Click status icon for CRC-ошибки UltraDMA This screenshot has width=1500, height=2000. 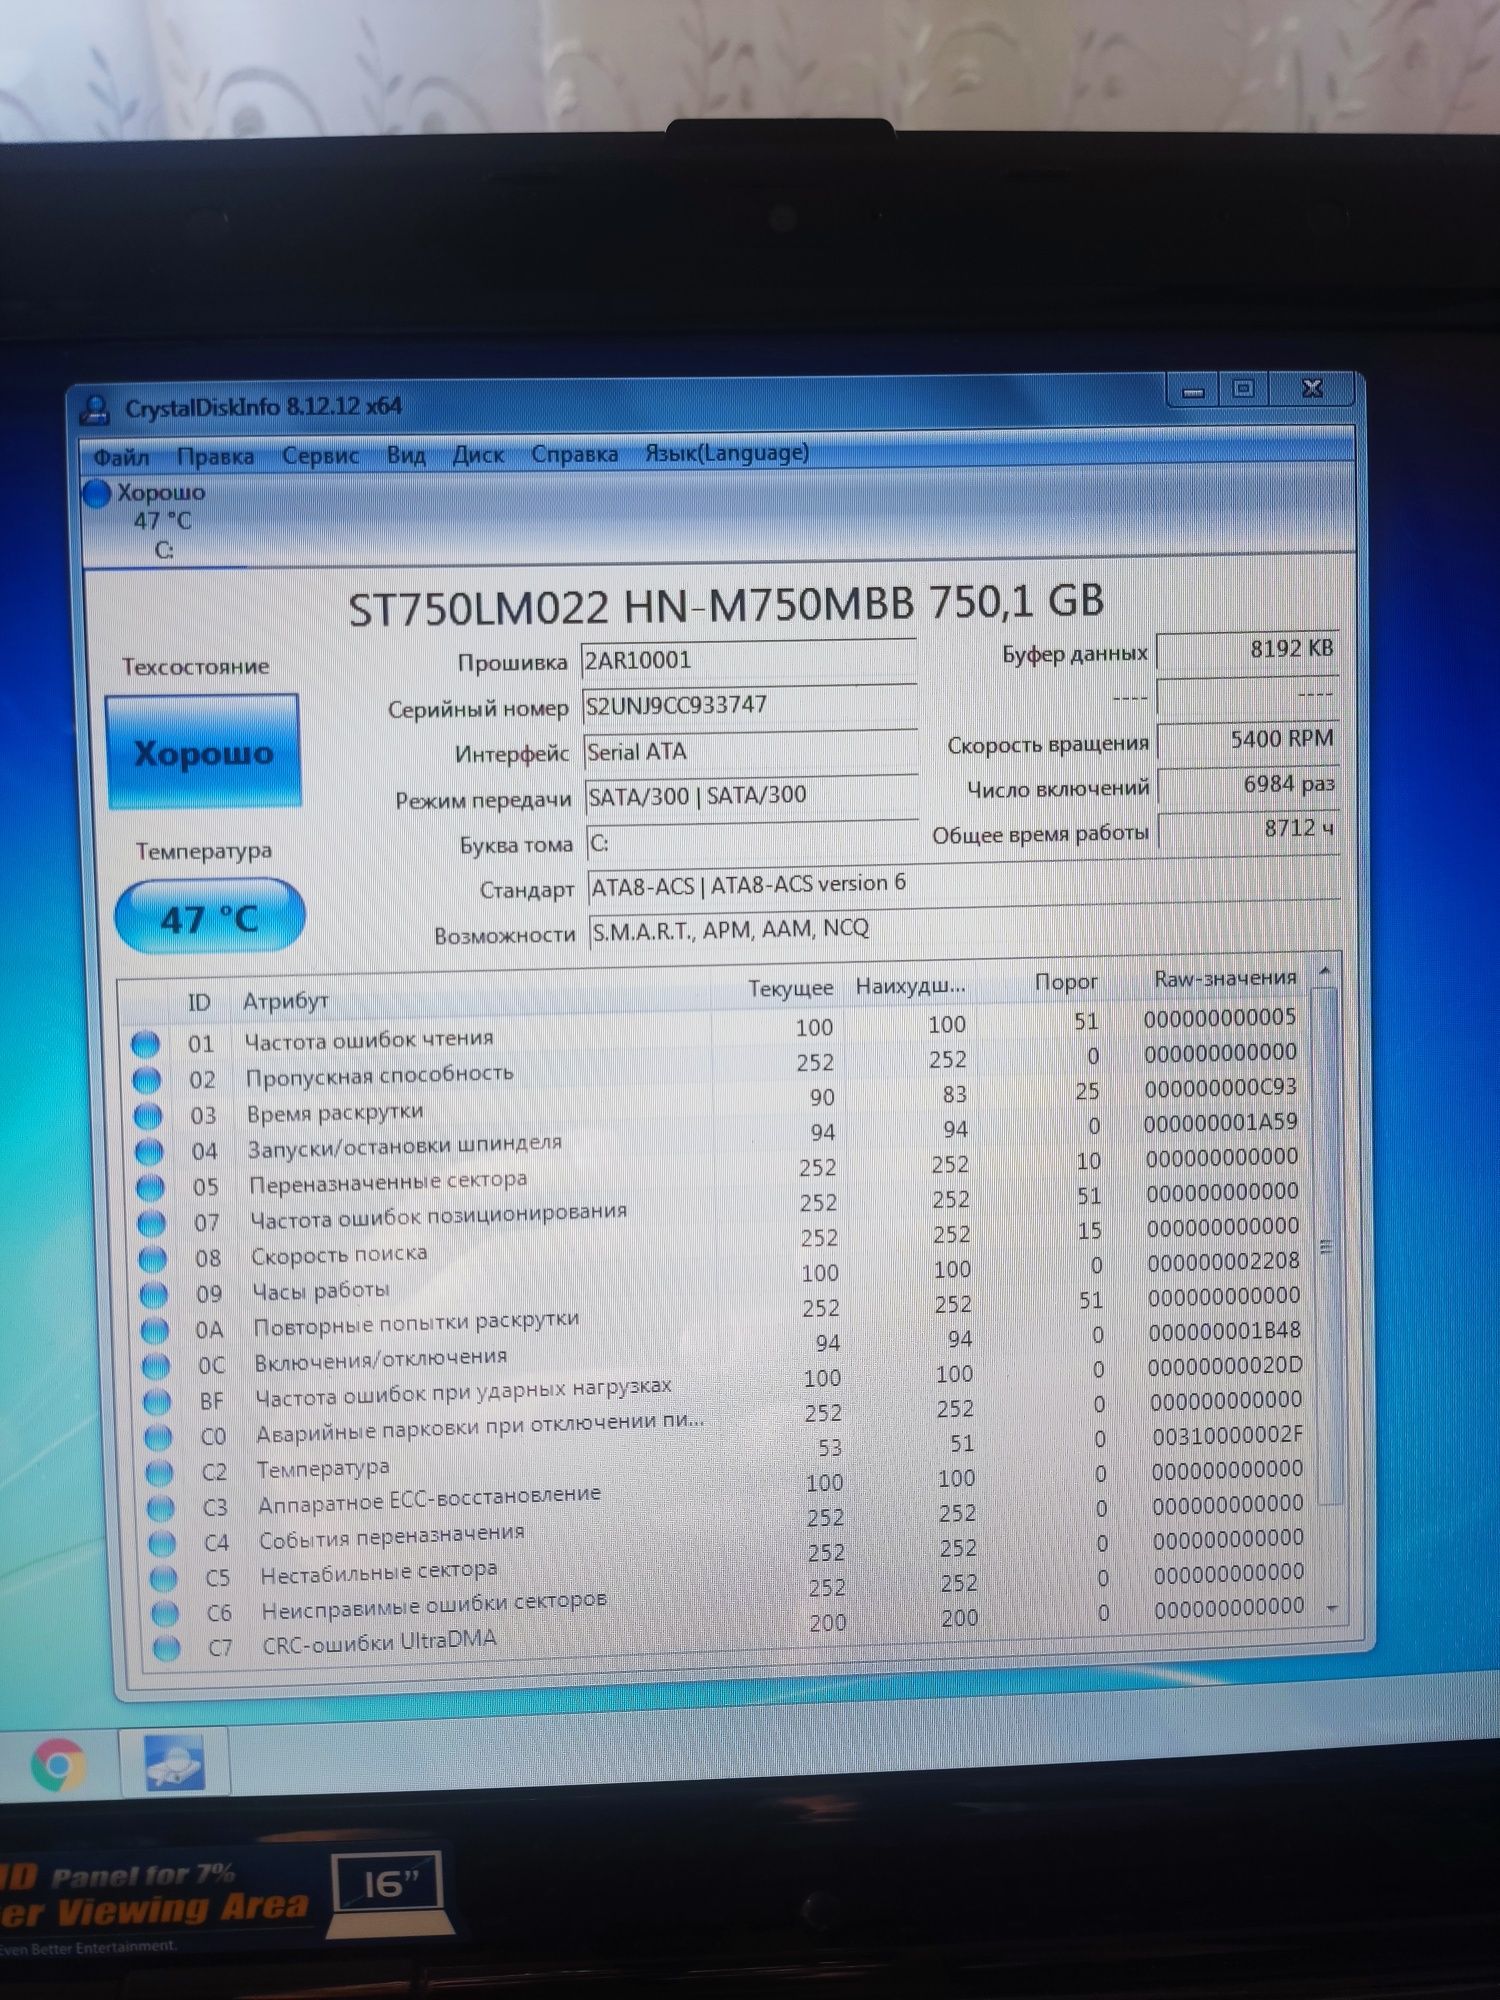coord(166,1649)
